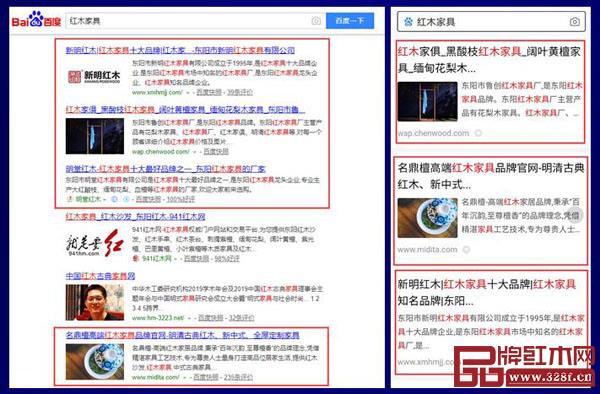Open the 39条评价 reviews link
The image size is (600, 394).
[x=240, y=92]
